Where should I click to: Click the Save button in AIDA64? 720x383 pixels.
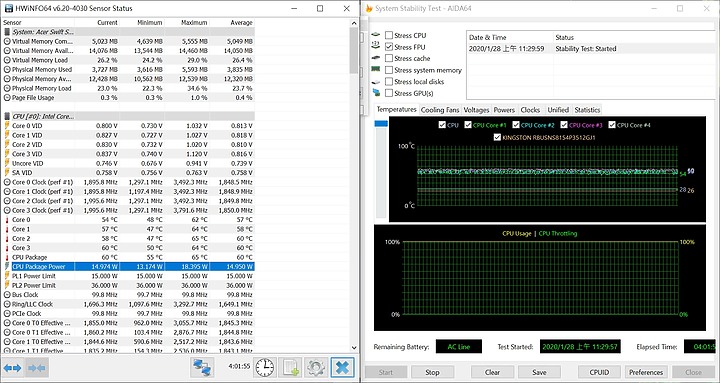point(539,372)
